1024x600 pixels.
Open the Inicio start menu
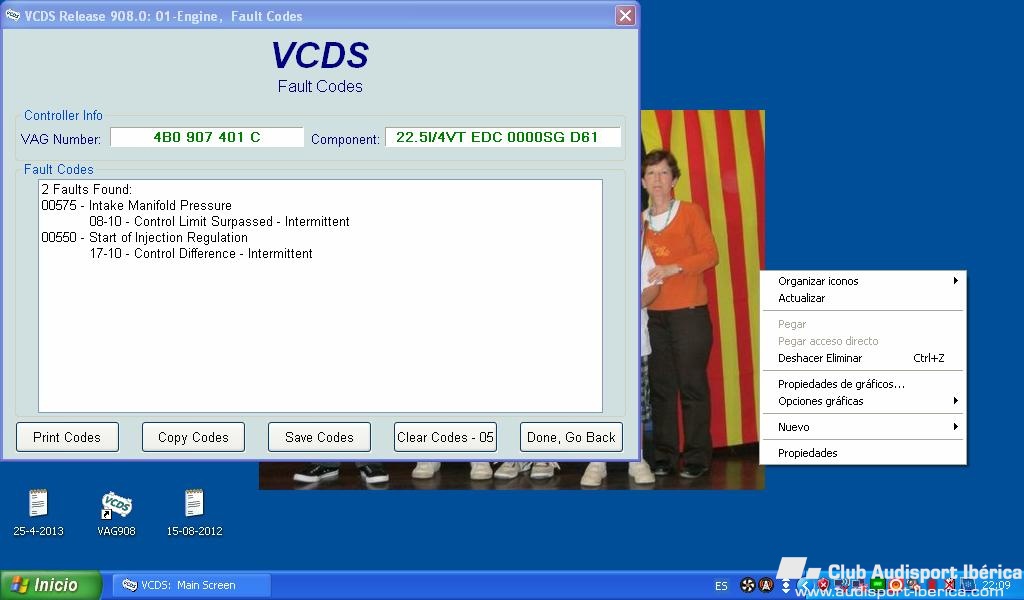coord(50,585)
